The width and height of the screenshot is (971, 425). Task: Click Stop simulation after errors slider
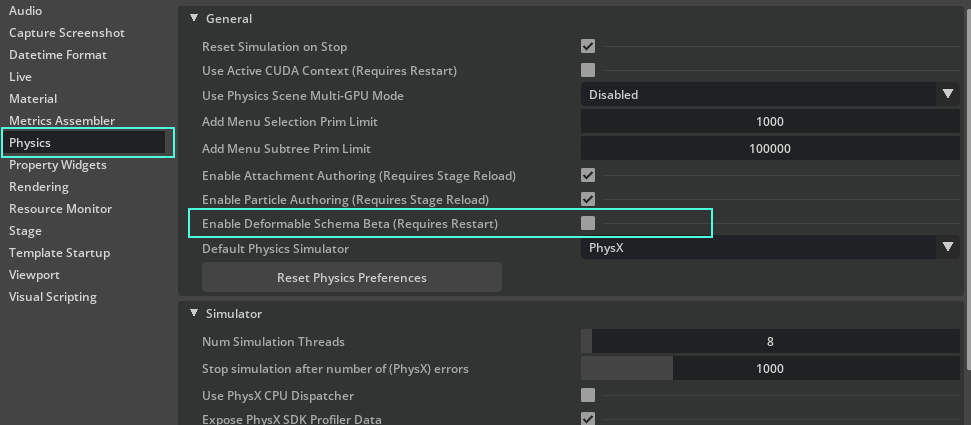pyautogui.click(x=770, y=369)
